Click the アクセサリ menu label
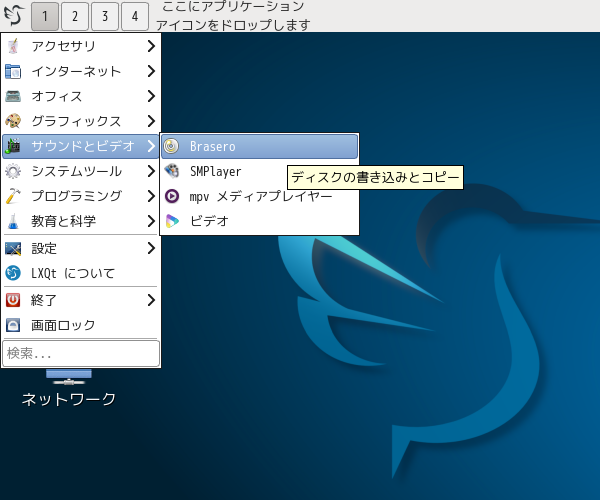This screenshot has height=500, width=600. pos(63,46)
